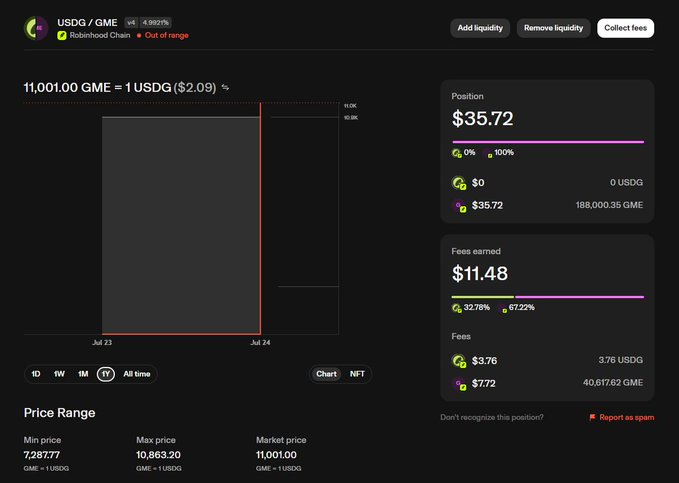Click the Jul 23 axis label

[102, 342]
